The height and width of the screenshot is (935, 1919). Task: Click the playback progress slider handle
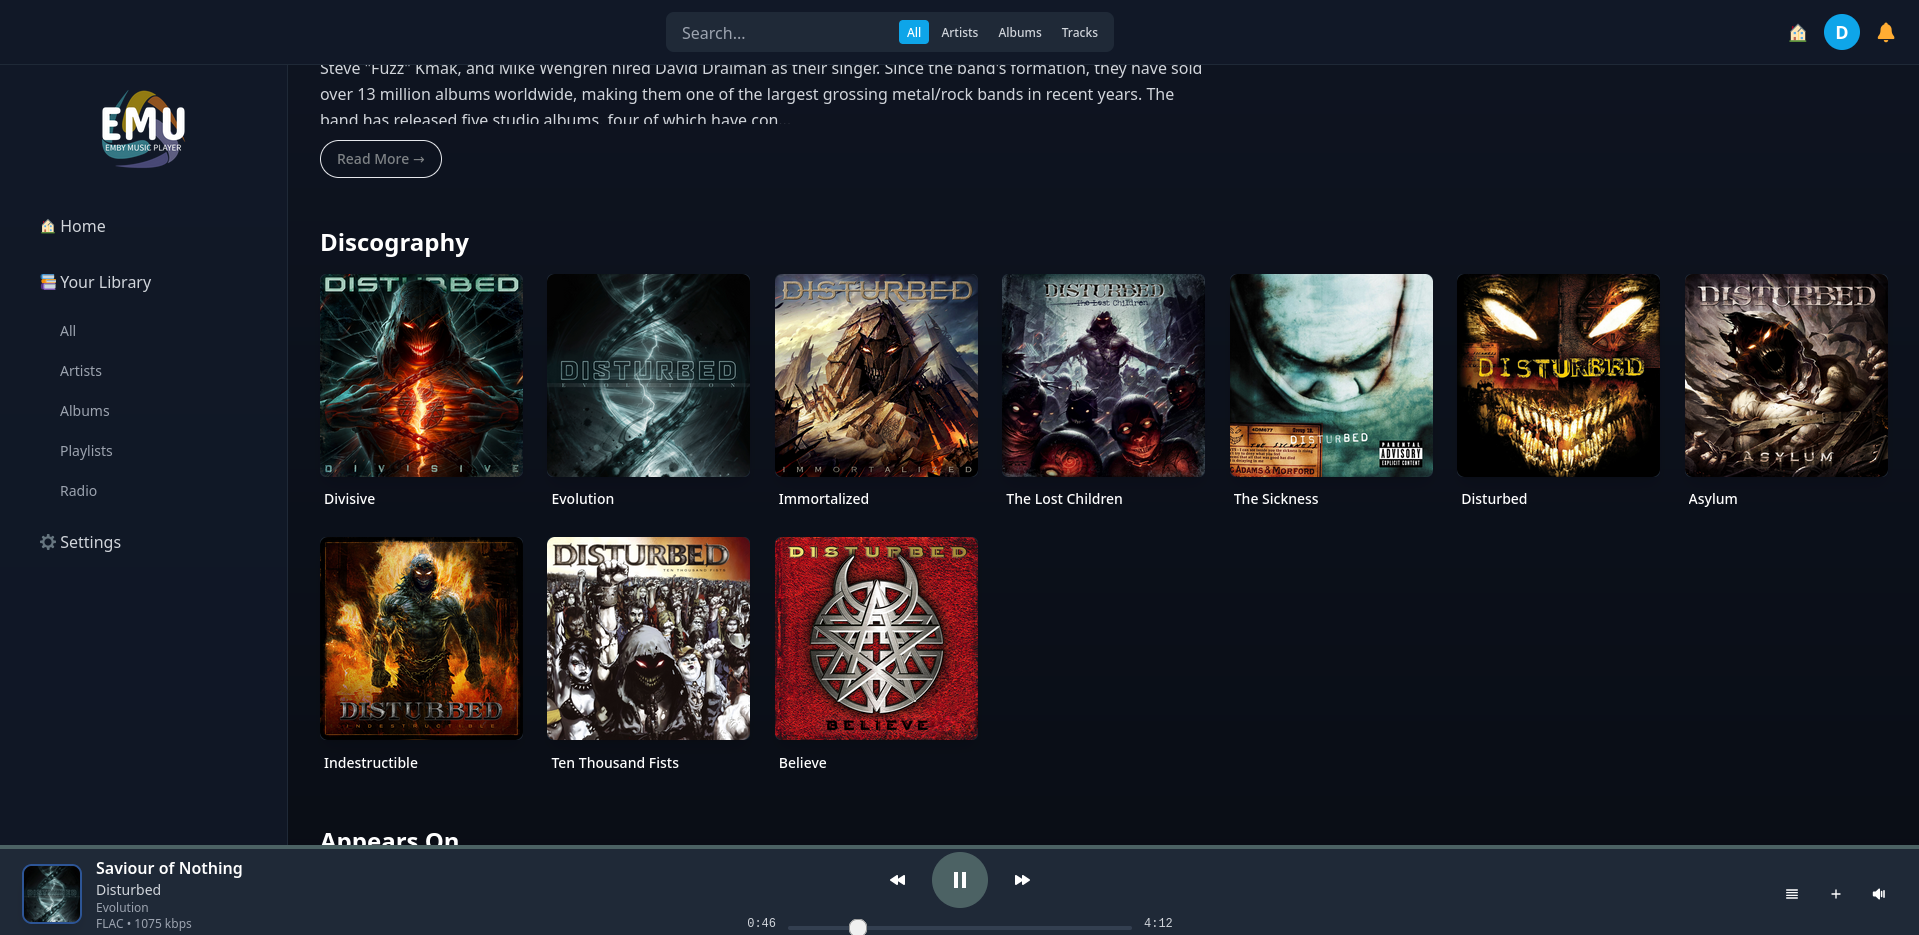858,927
